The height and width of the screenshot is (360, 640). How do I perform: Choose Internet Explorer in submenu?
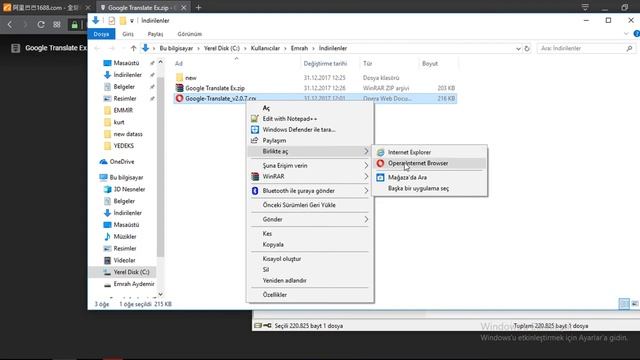pos(429,152)
